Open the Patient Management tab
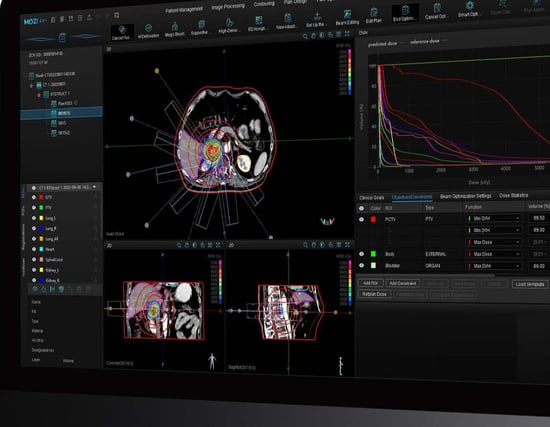 tap(185, 10)
